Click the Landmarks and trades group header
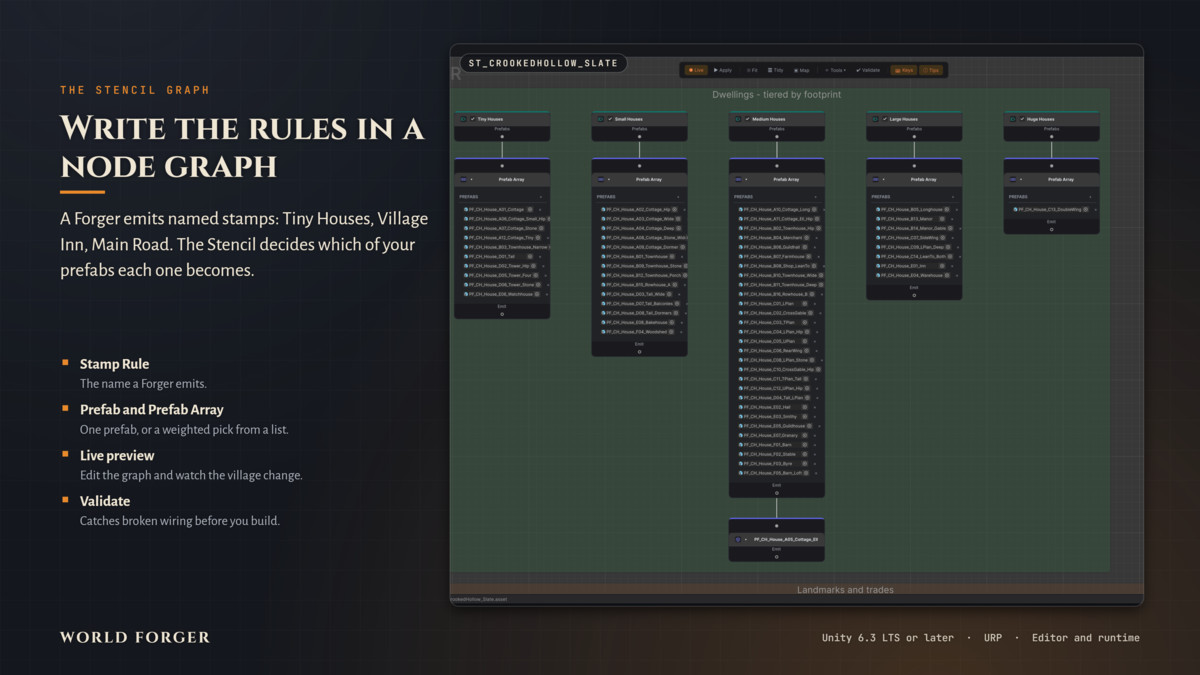Viewport: 1200px width, 675px height. tap(845, 590)
